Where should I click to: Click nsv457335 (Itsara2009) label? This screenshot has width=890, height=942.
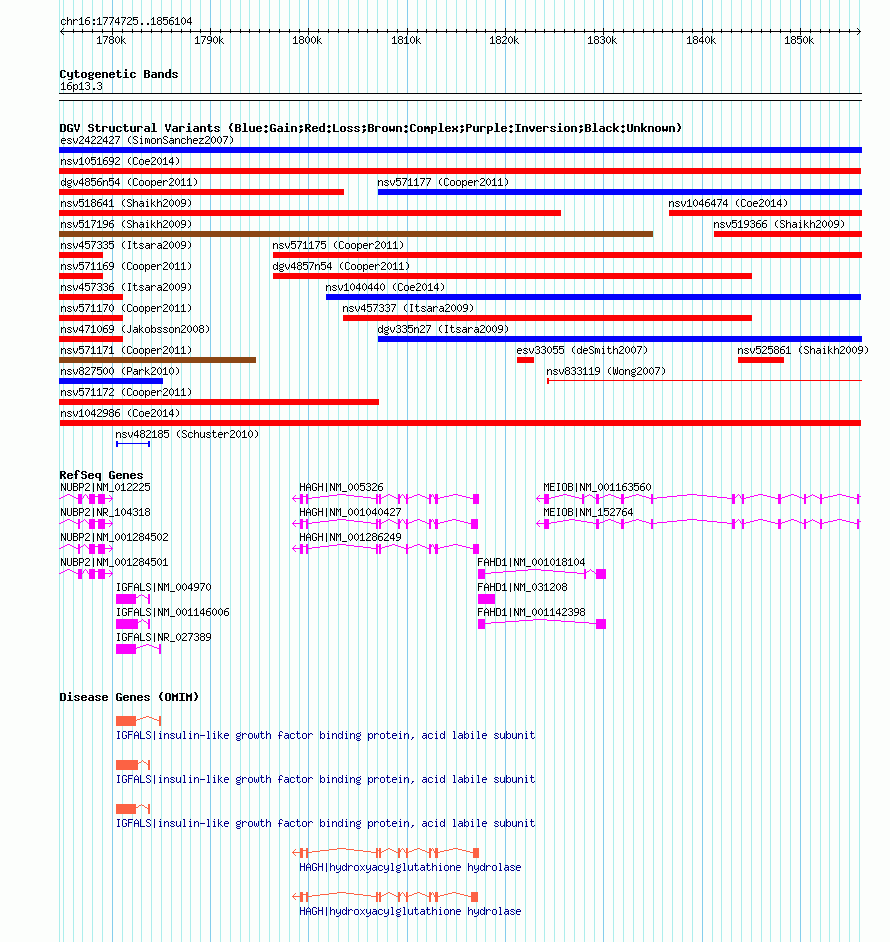pyautogui.click(x=126, y=246)
